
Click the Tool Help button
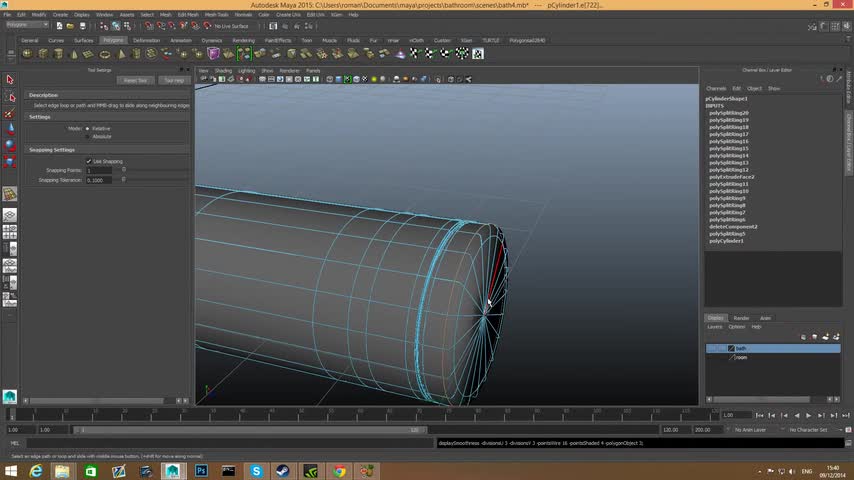173,80
